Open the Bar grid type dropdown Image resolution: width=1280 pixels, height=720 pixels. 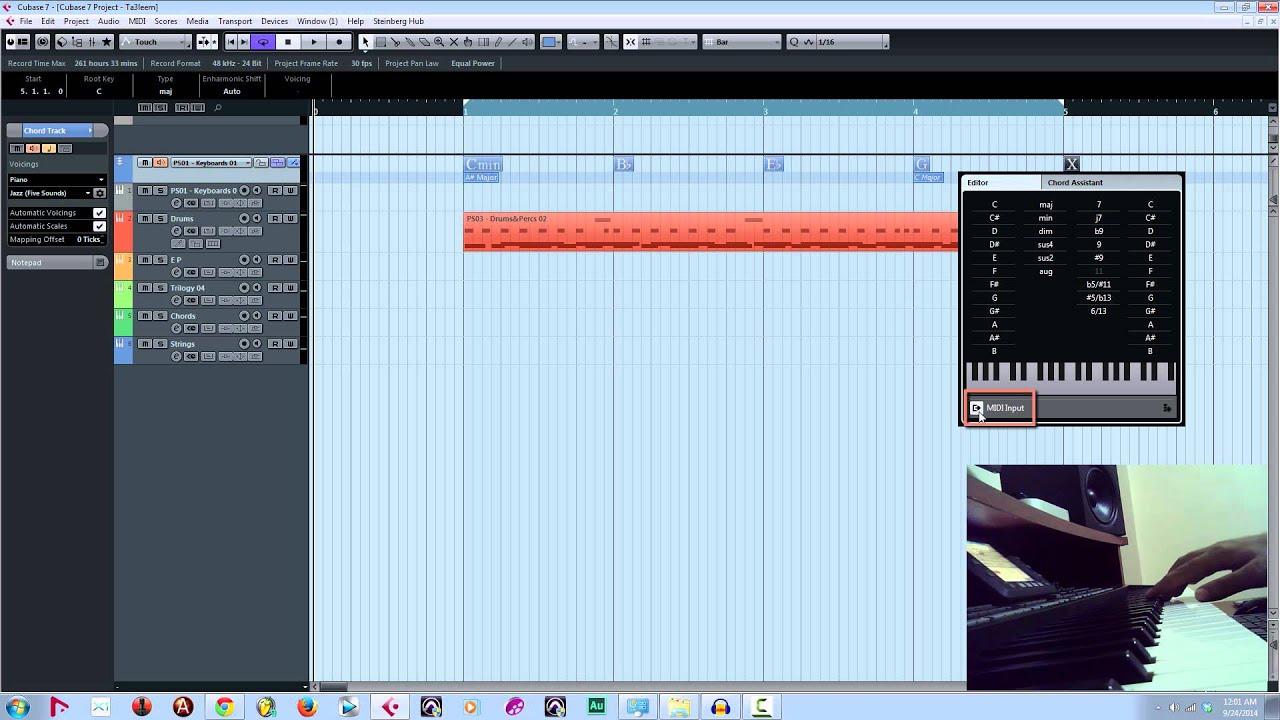pos(741,42)
